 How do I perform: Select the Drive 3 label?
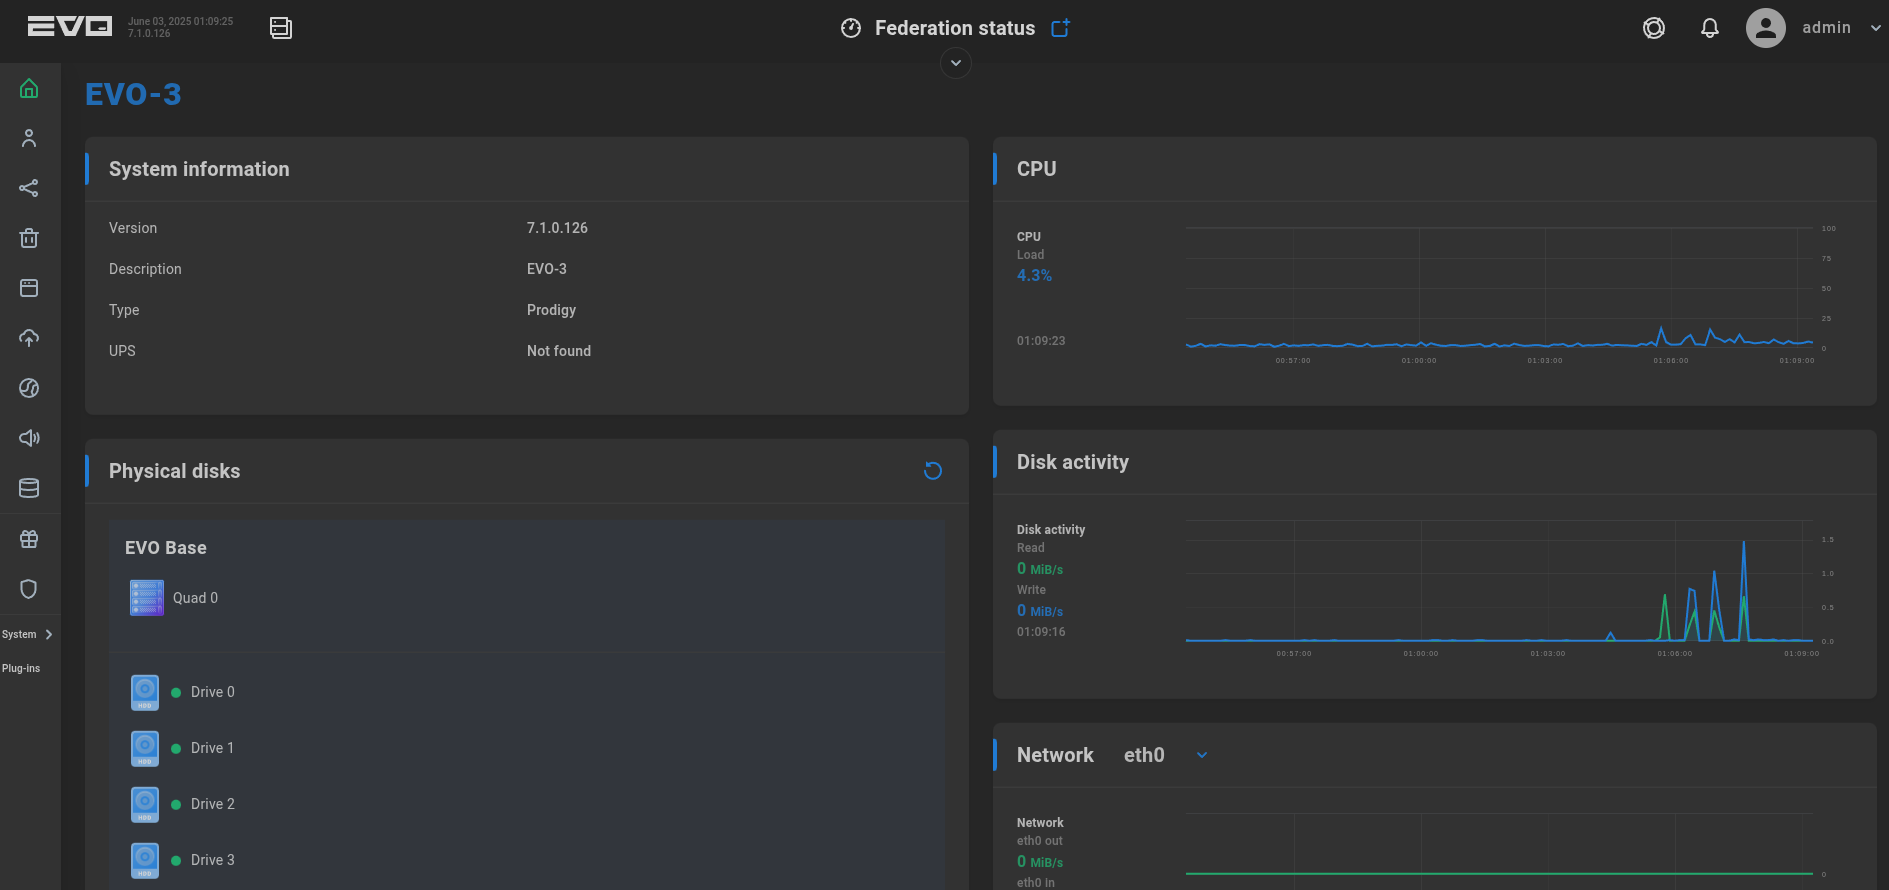[x=213, y=860]
